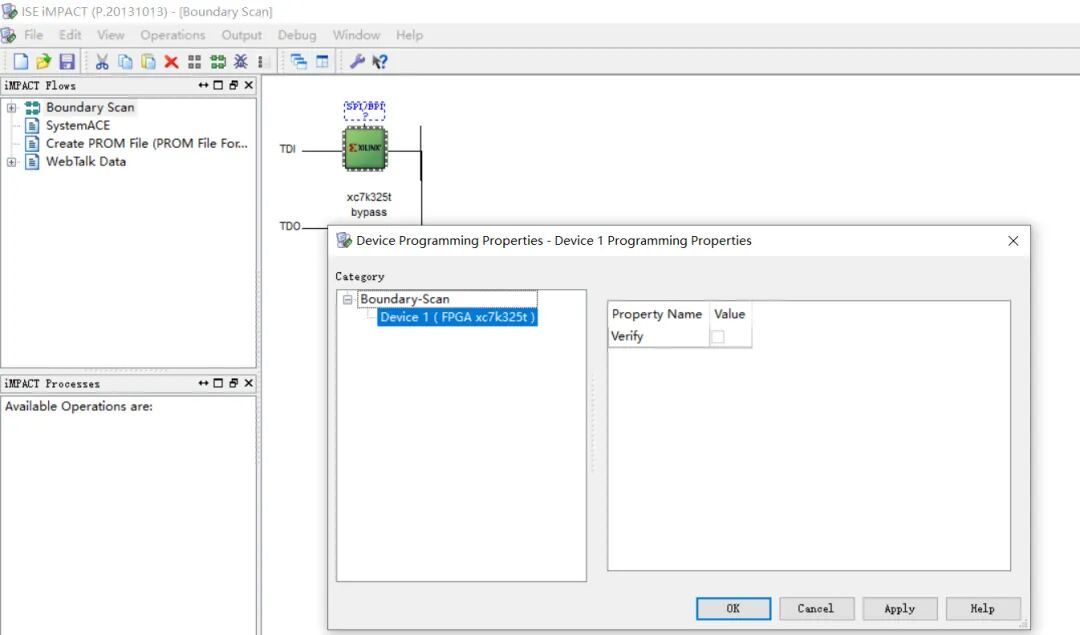Delete with the red X toolbar icon
Screen dimensions: 1080x635
tap(172, 62)
